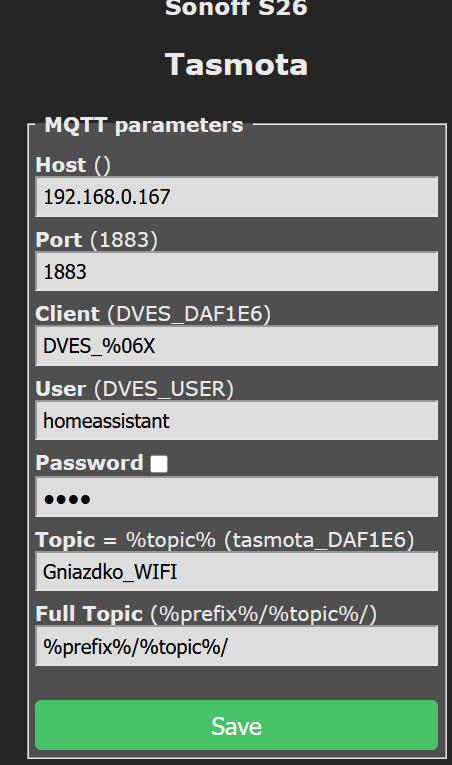Save the MQTT parameters

point(236,725)
